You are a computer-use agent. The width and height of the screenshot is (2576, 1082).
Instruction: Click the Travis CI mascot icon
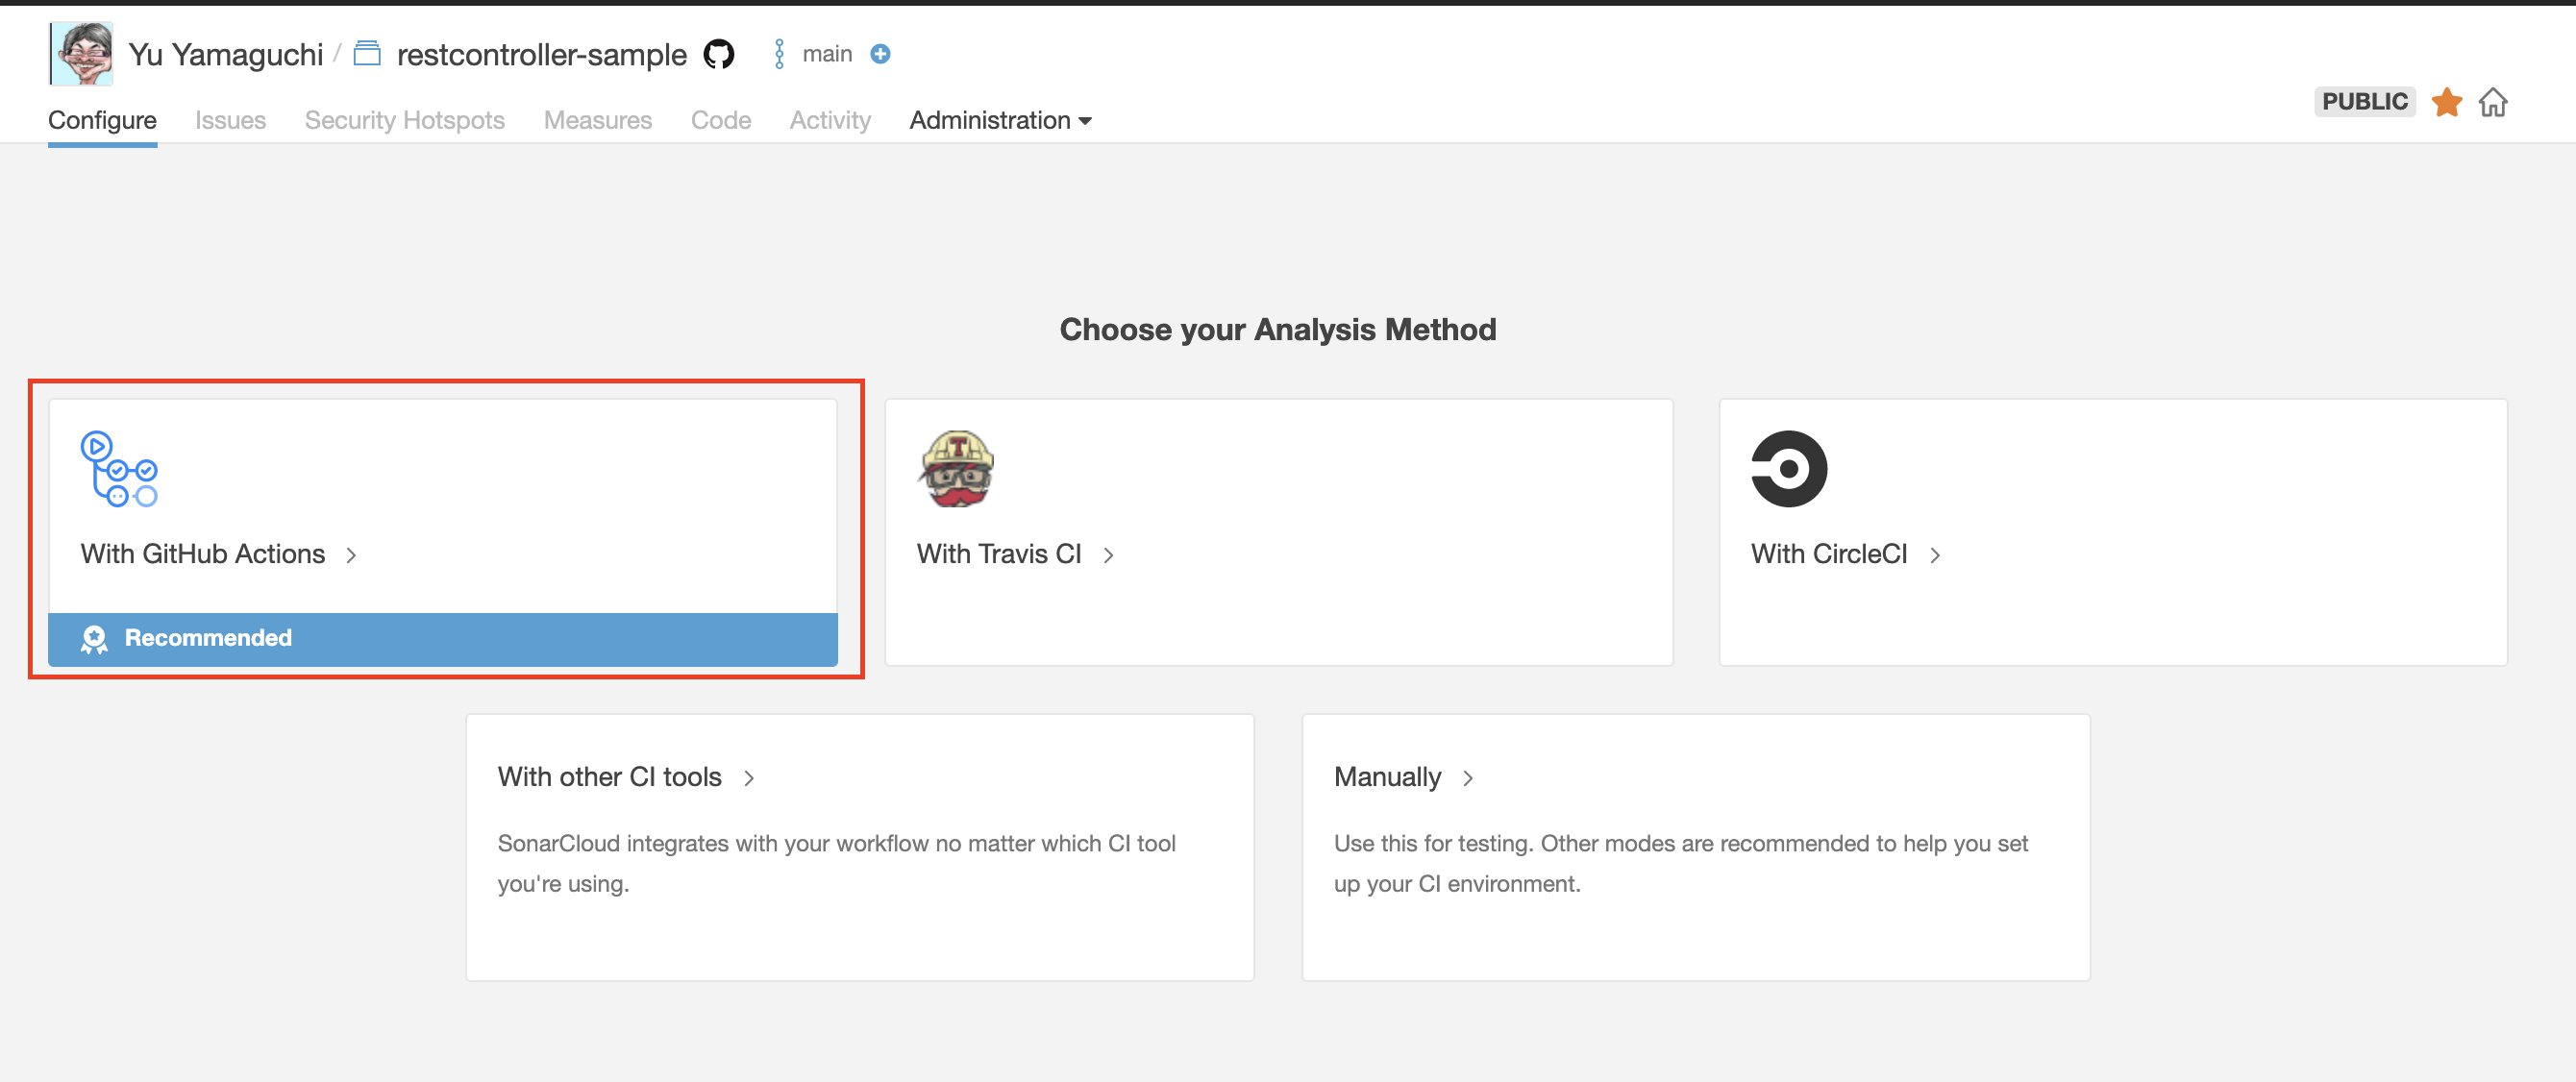pos(955,469)
